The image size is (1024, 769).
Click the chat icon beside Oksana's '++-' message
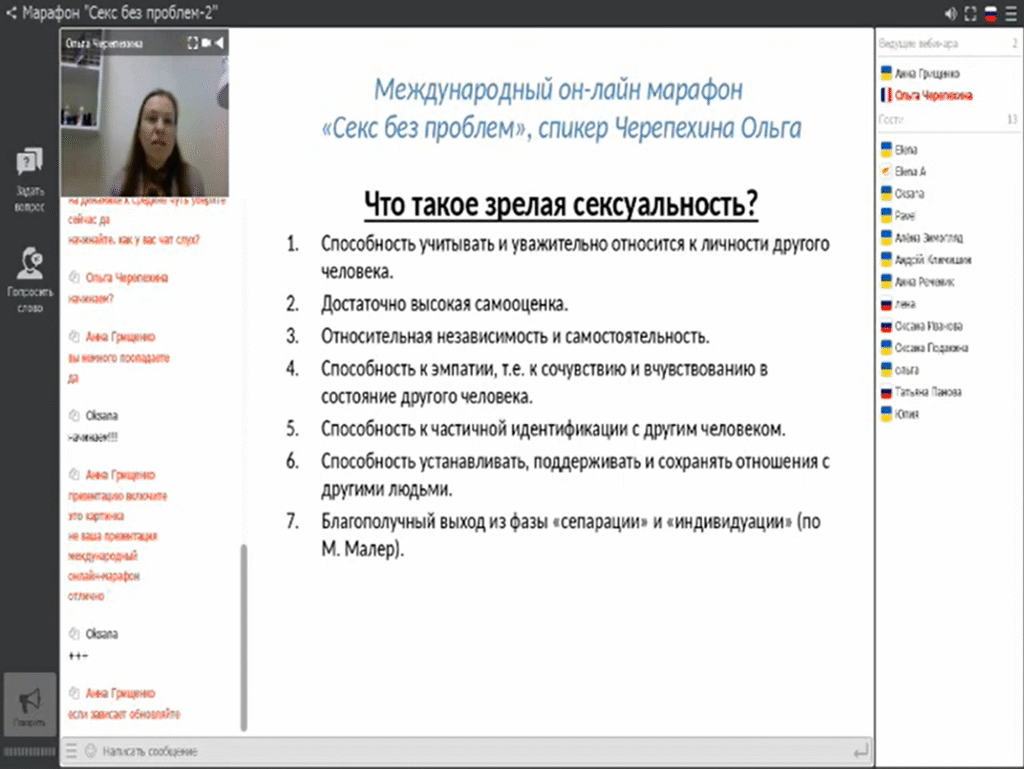click(74, 633)
